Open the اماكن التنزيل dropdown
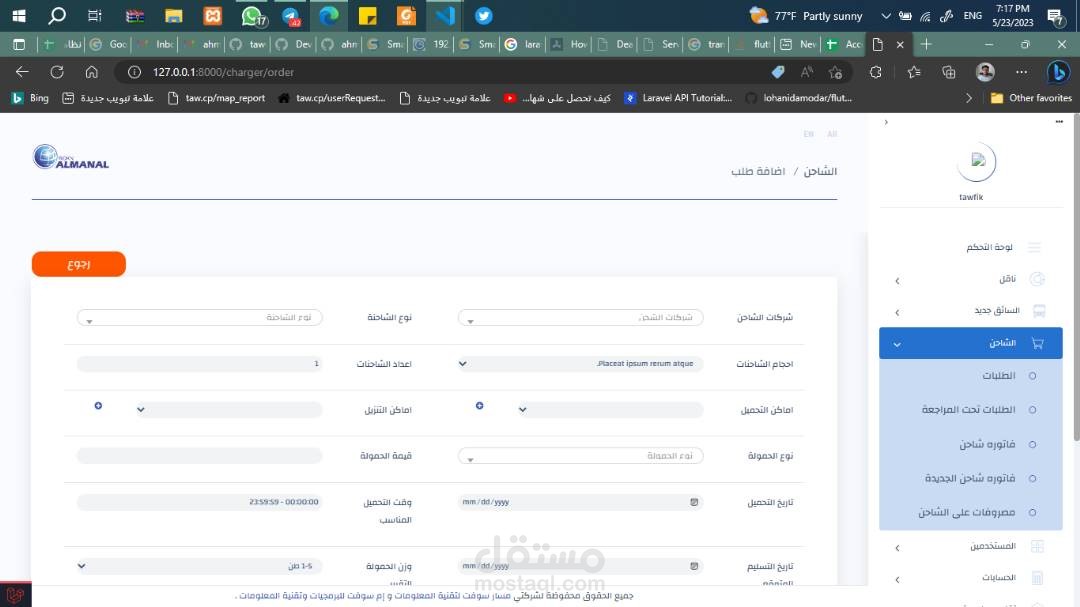Viewport: 1080px width, 607px height. 228,410
